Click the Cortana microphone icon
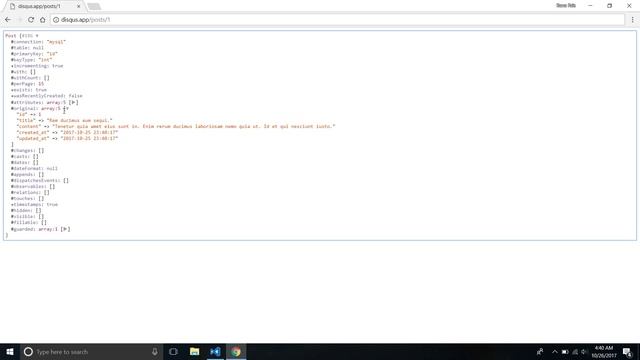This screenshot has width=640, height=360. point(155,351)
